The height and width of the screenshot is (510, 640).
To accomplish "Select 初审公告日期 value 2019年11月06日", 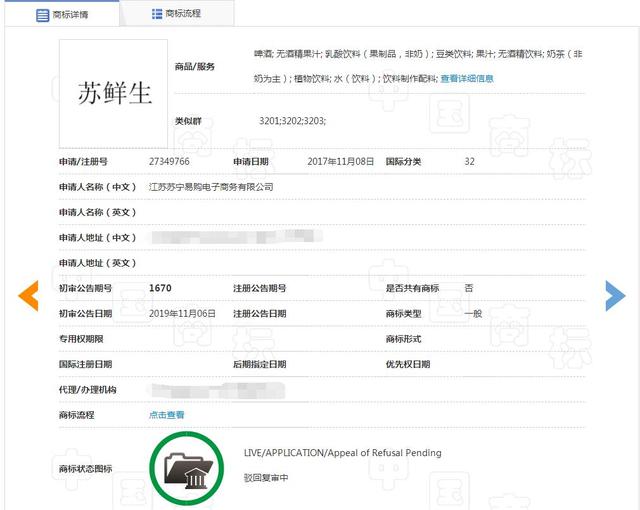I will [x=182, y=313].
